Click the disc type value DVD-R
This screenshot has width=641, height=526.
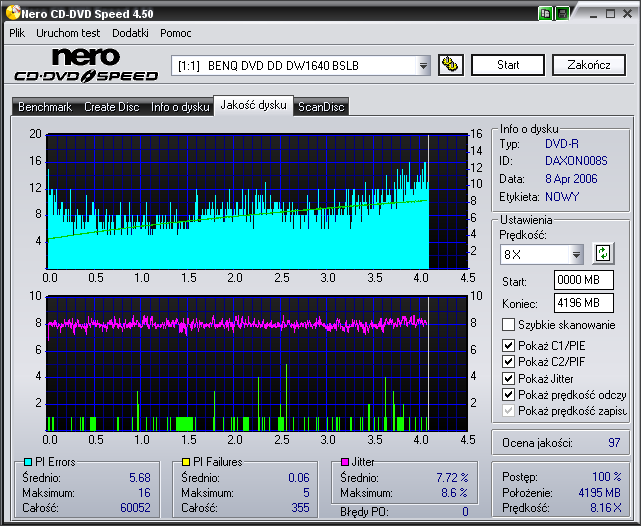coord(562,144)
